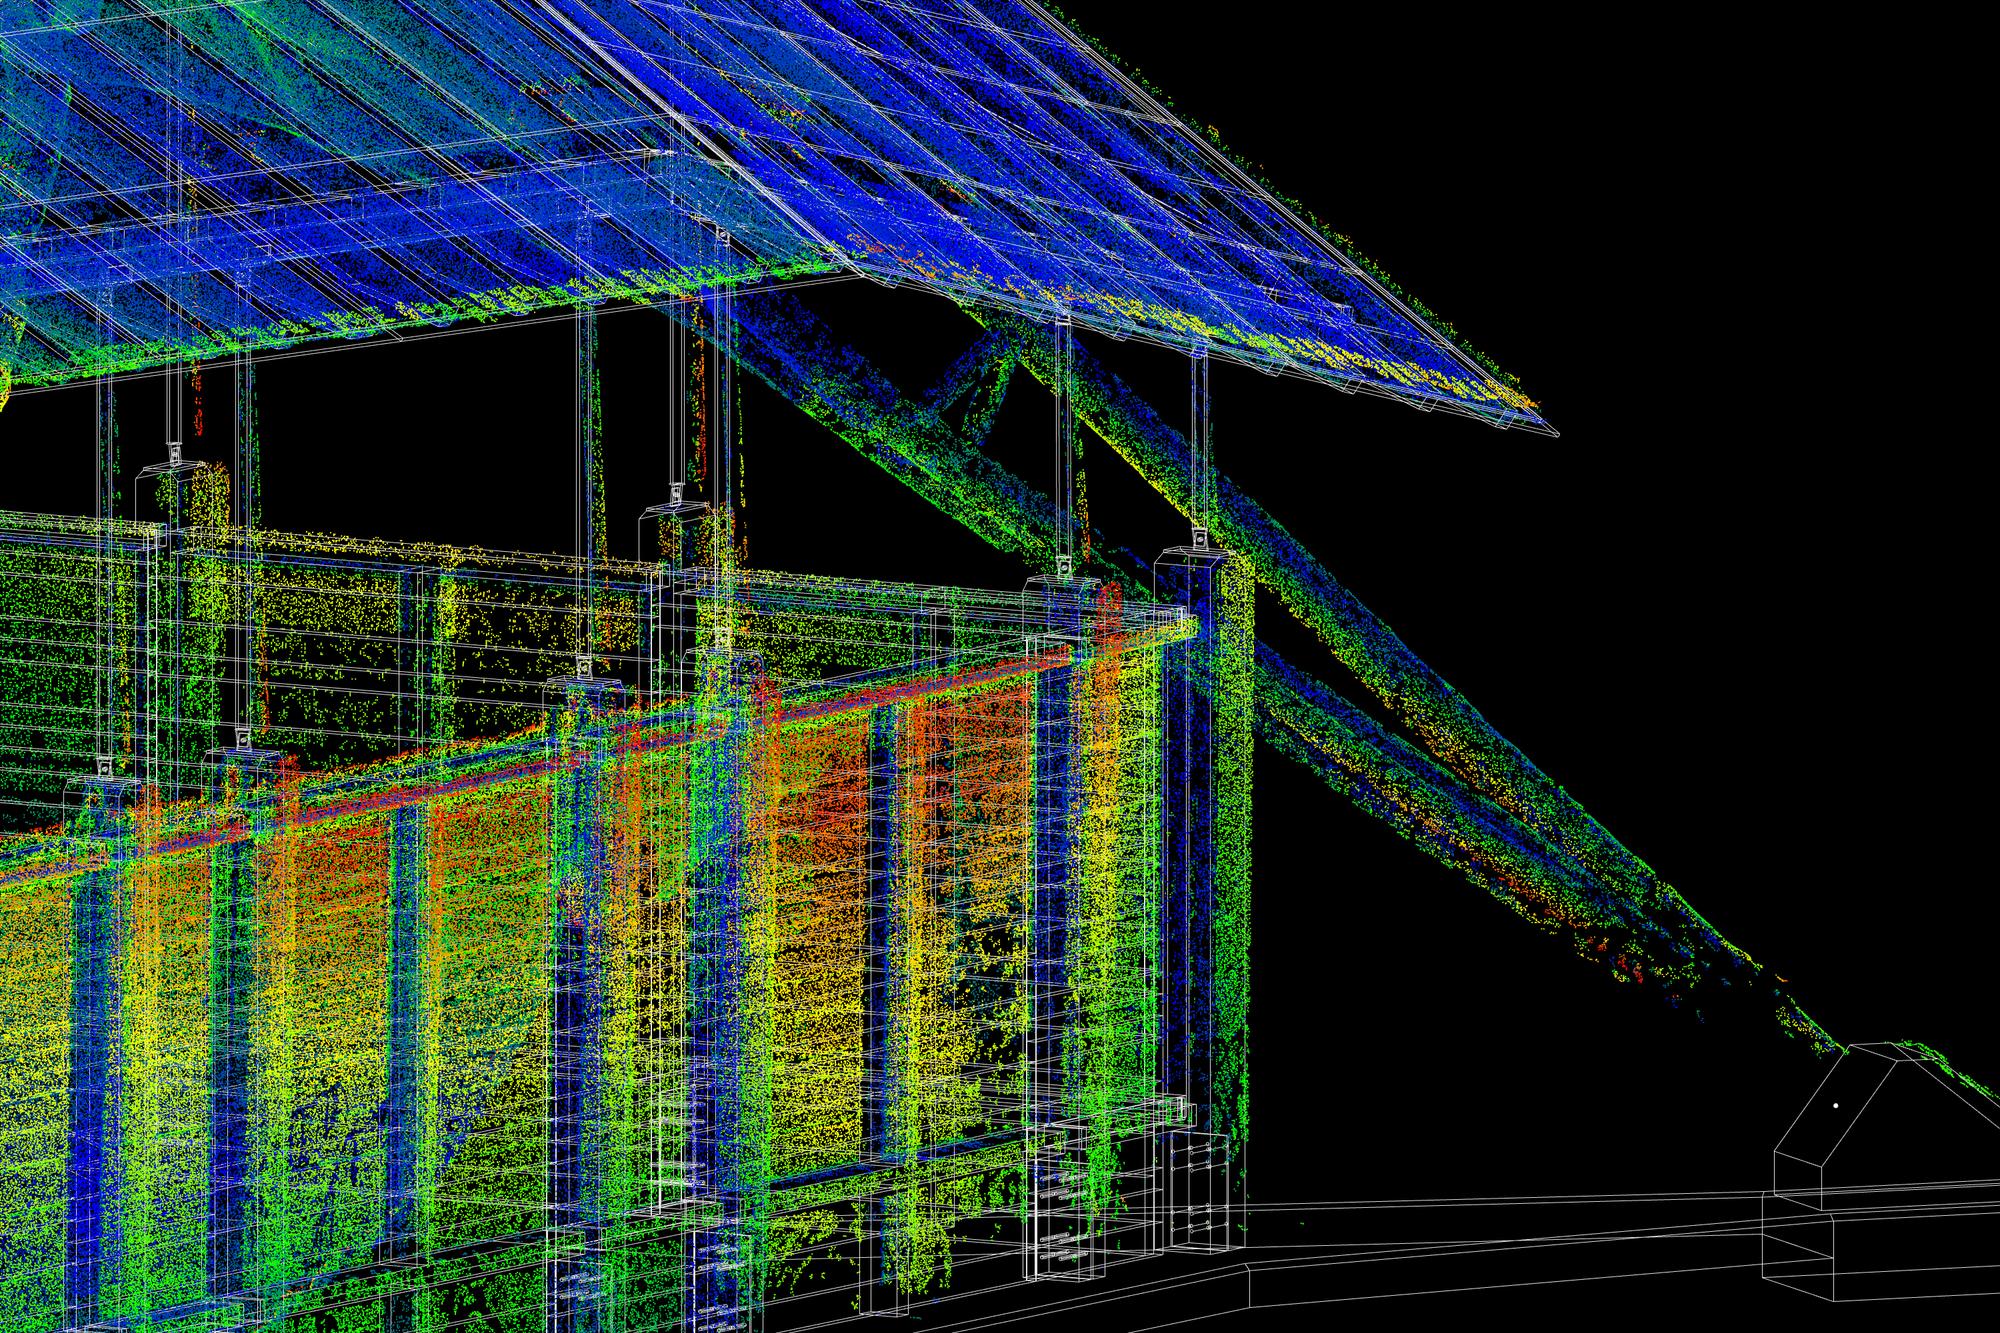Click the white point marker in the wireframe block

[x=1836, y=1106]
